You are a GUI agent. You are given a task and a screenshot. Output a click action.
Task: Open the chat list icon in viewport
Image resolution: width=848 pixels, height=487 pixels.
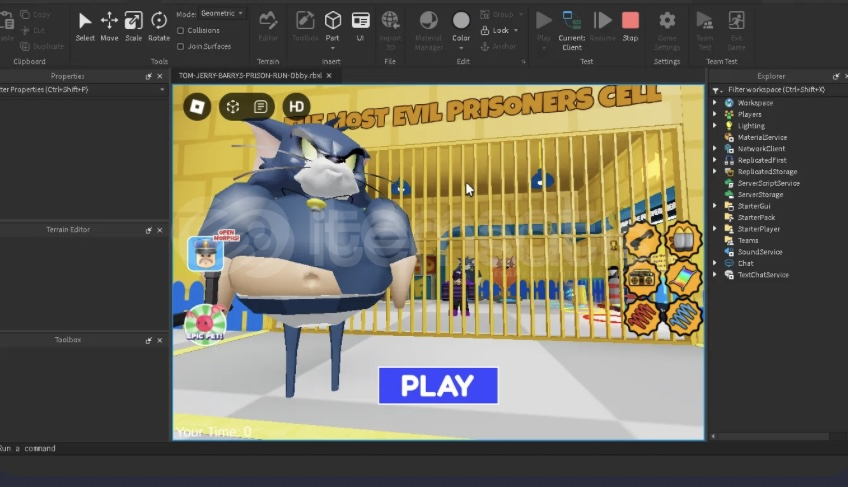point(261,107)
